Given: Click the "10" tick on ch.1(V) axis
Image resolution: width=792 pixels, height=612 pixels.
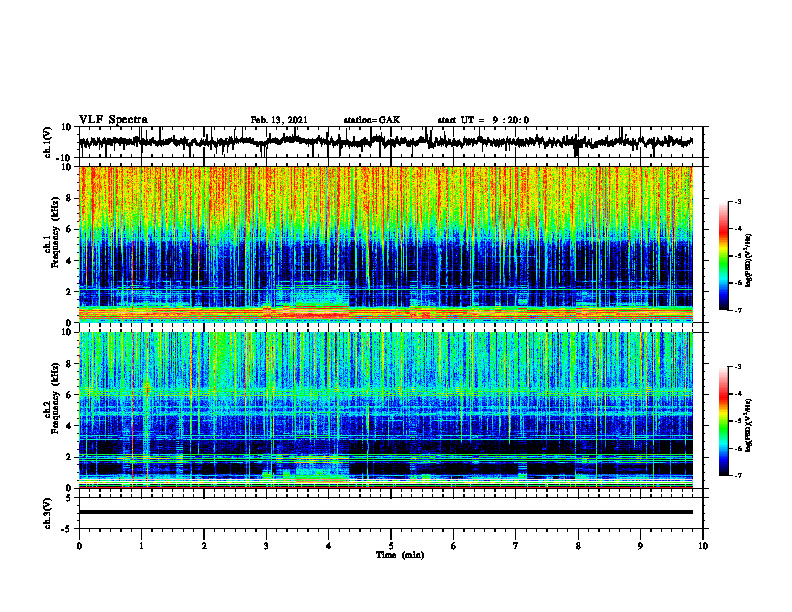Looking at the screenshot, I should tap(67, 128).
